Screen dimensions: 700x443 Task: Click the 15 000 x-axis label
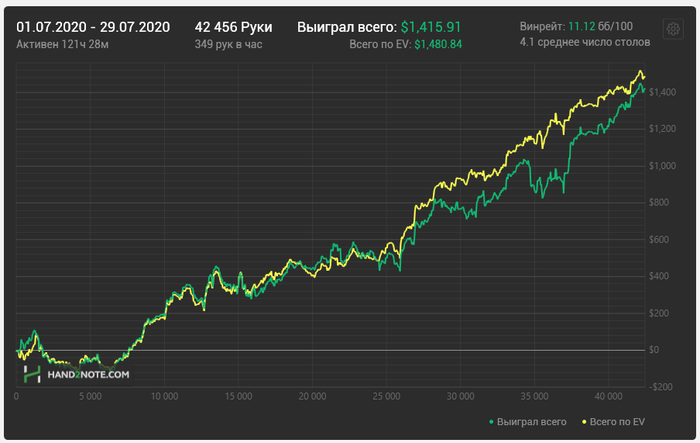point(238,396)
